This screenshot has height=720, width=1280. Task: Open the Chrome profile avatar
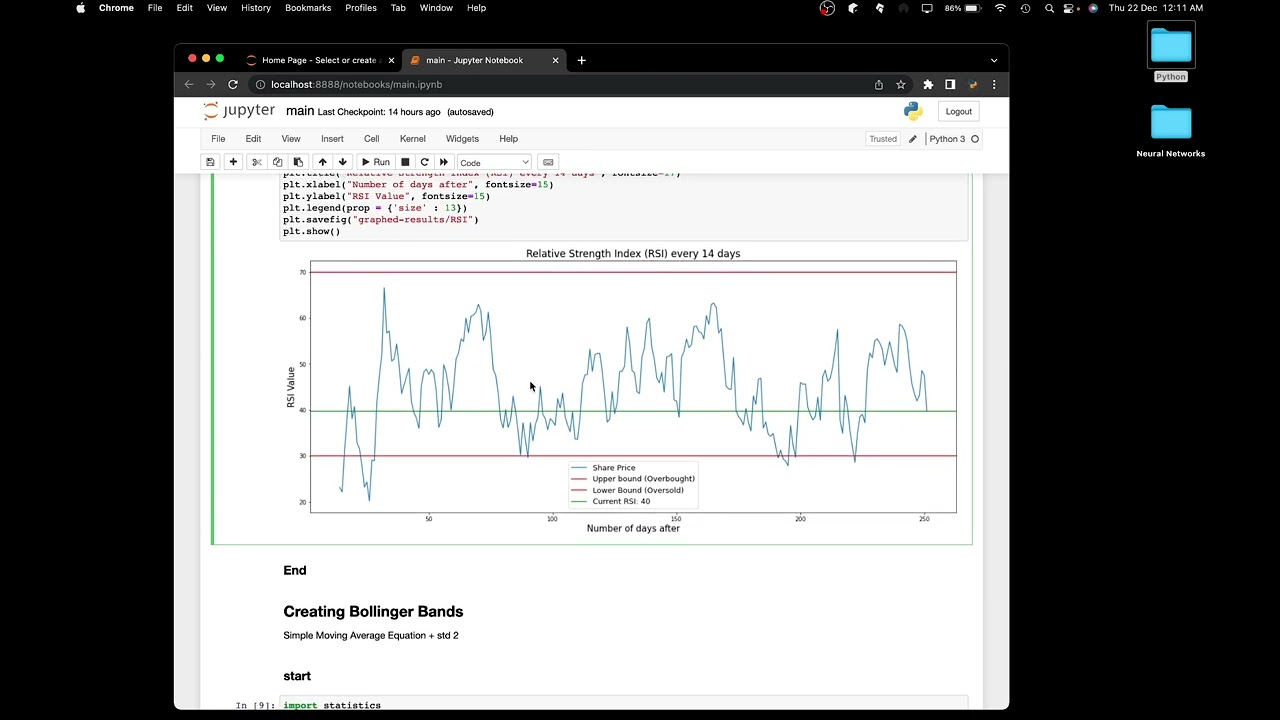972,84
